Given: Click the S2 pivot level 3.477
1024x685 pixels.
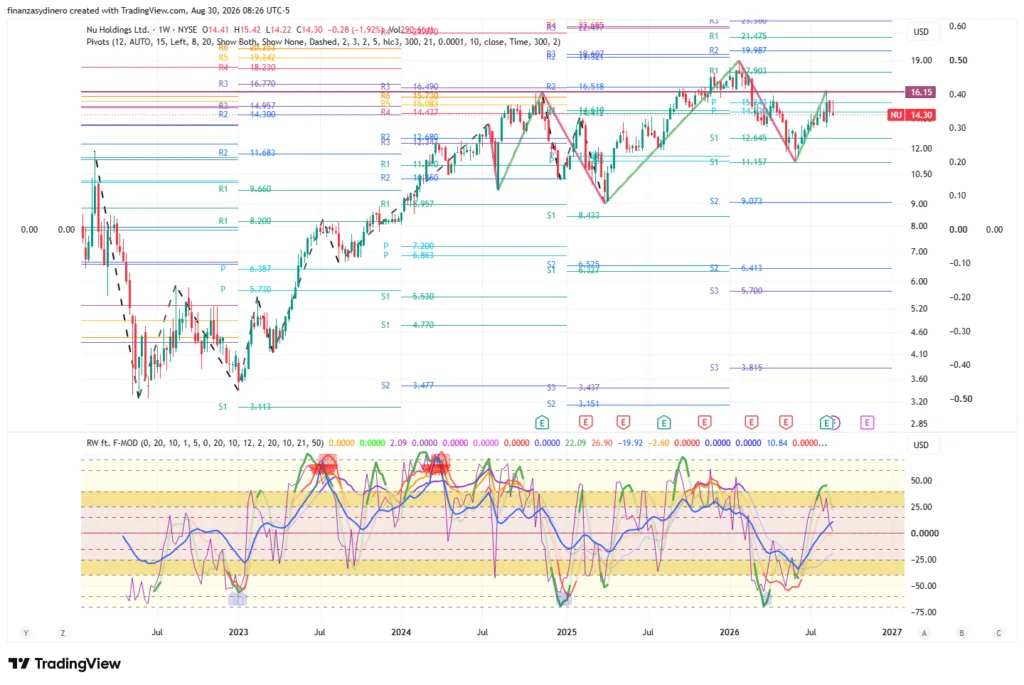Looking at the screenshot, I should tap(423, 385).
